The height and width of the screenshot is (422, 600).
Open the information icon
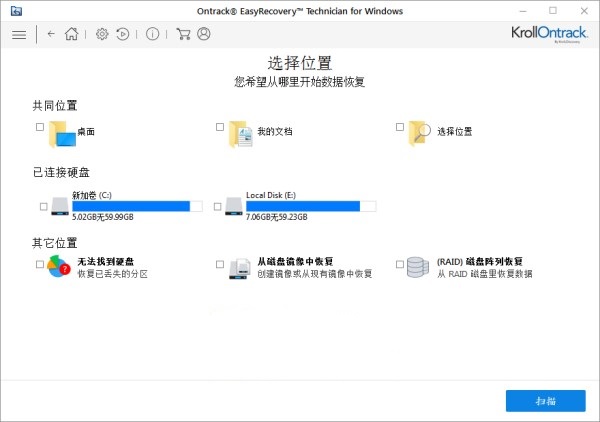tap(152, 34)
